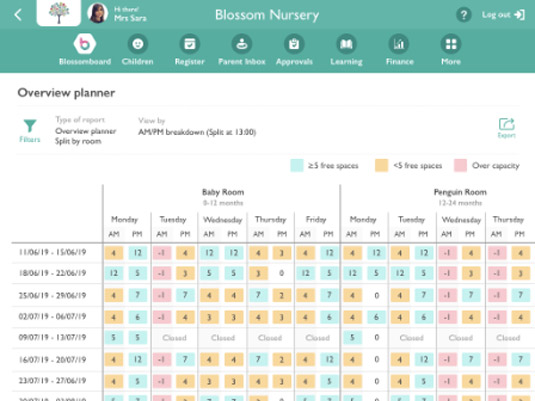Click the Blossom Nursery tree logo
535x401 pixels.
[x=59, y=13]
